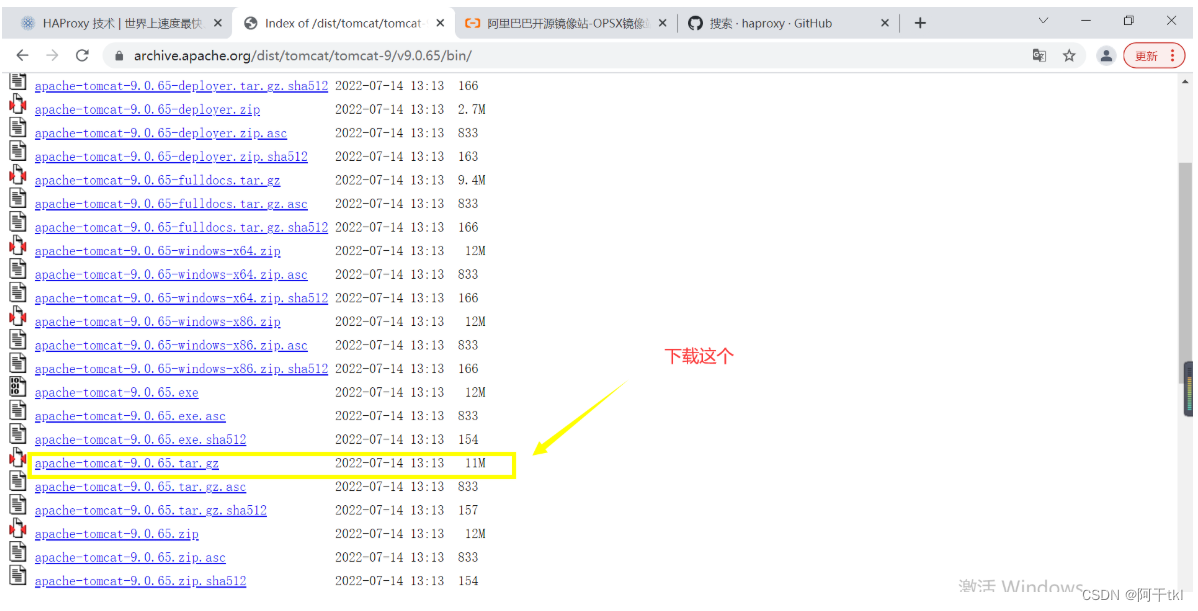Download apache-tomcat-9.0.65-windows-x86.zip
The image size is (1198, 611).
(x=157, y=322)
